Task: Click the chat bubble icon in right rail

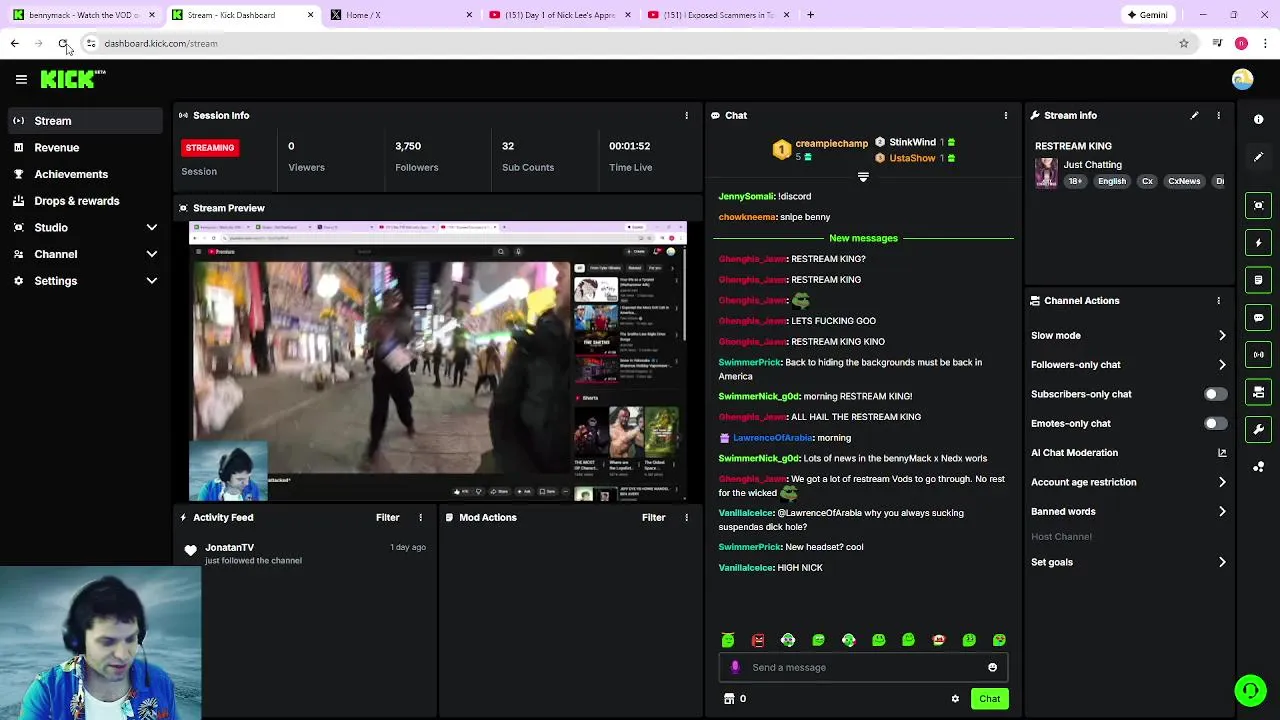Action: pyautogui.click(x=1258, y=317)
